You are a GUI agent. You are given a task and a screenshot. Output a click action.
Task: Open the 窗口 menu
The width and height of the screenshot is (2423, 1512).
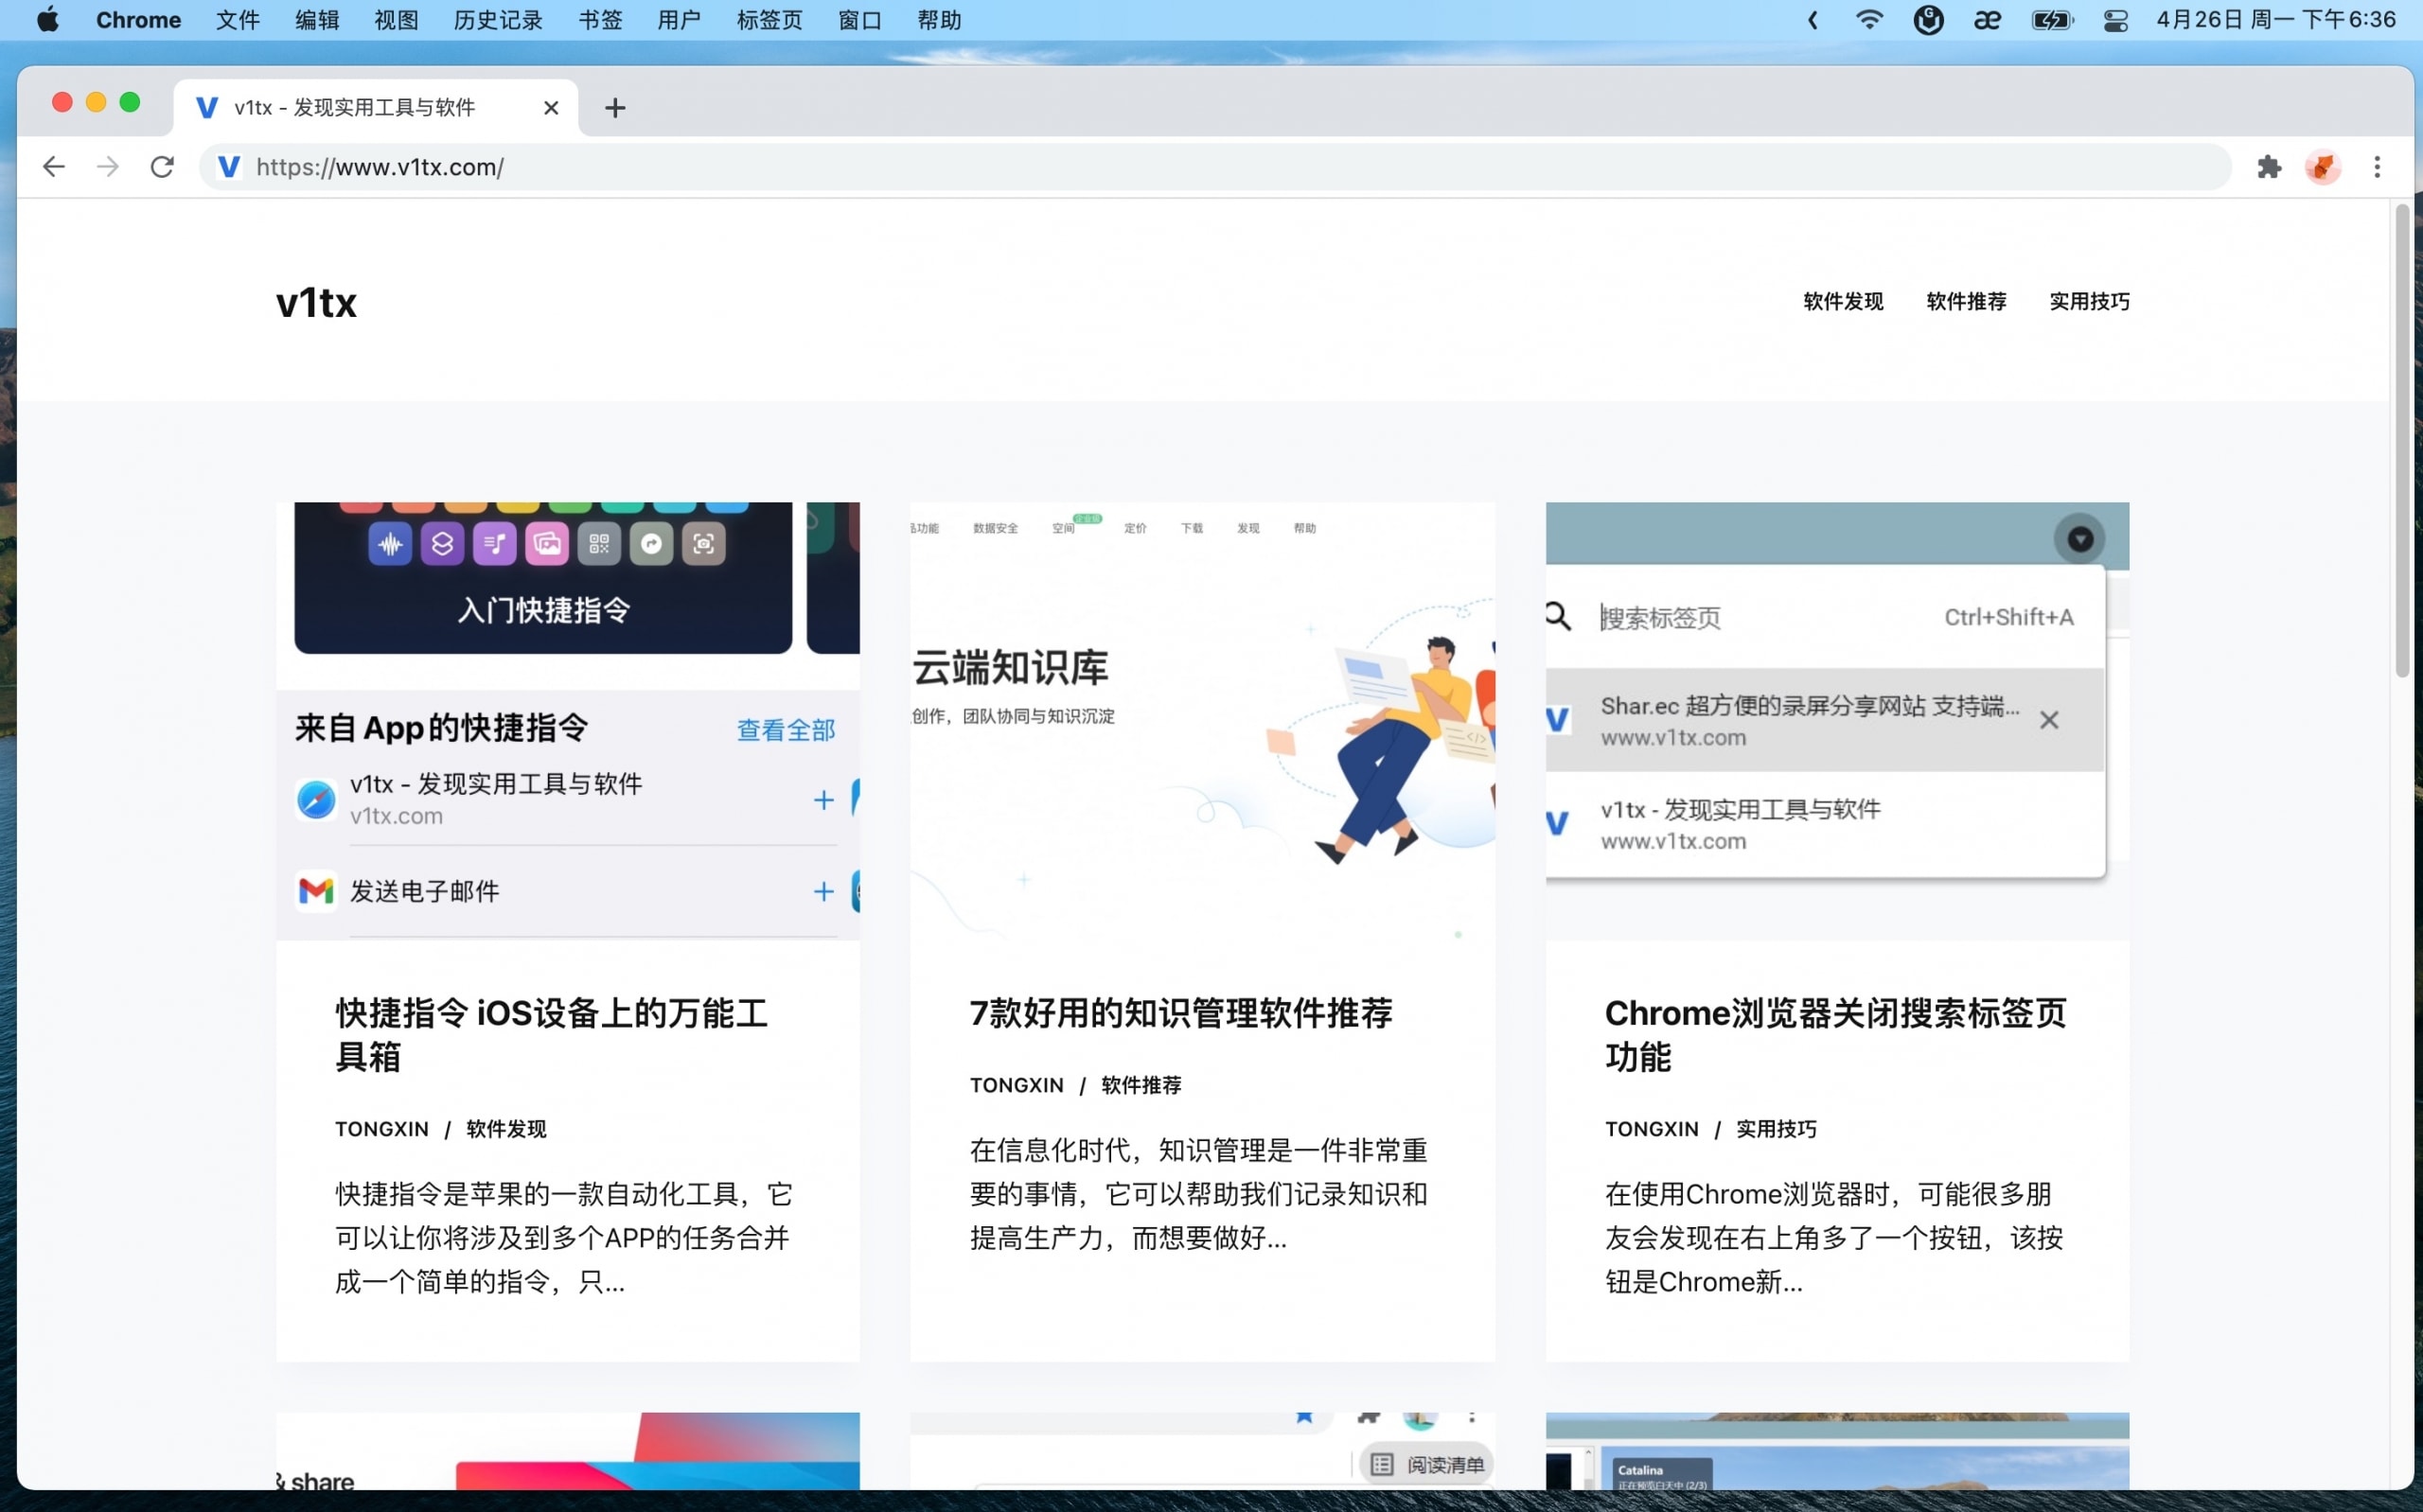[x=860, y=20]
